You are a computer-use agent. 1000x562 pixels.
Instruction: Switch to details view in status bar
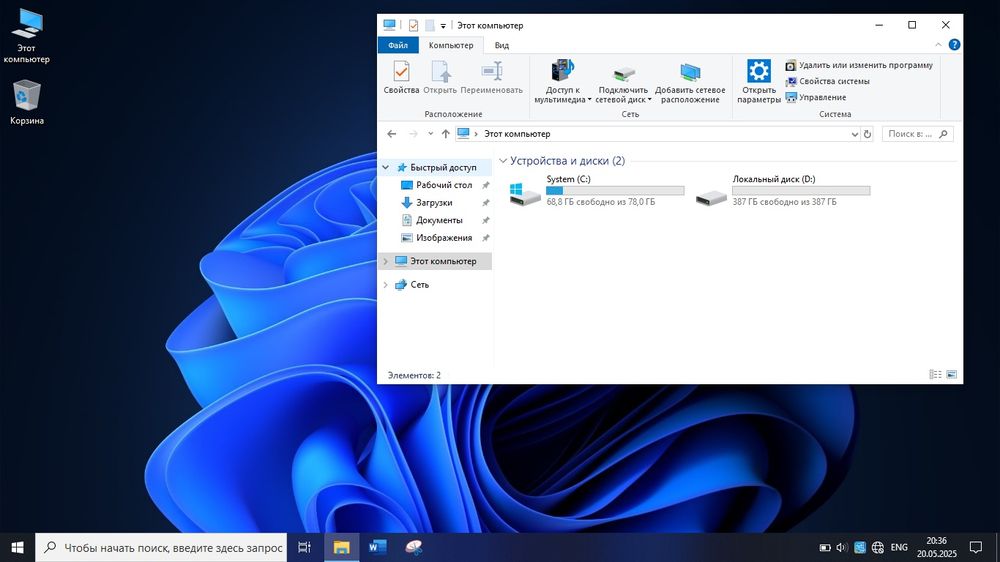tap(935, 375)
